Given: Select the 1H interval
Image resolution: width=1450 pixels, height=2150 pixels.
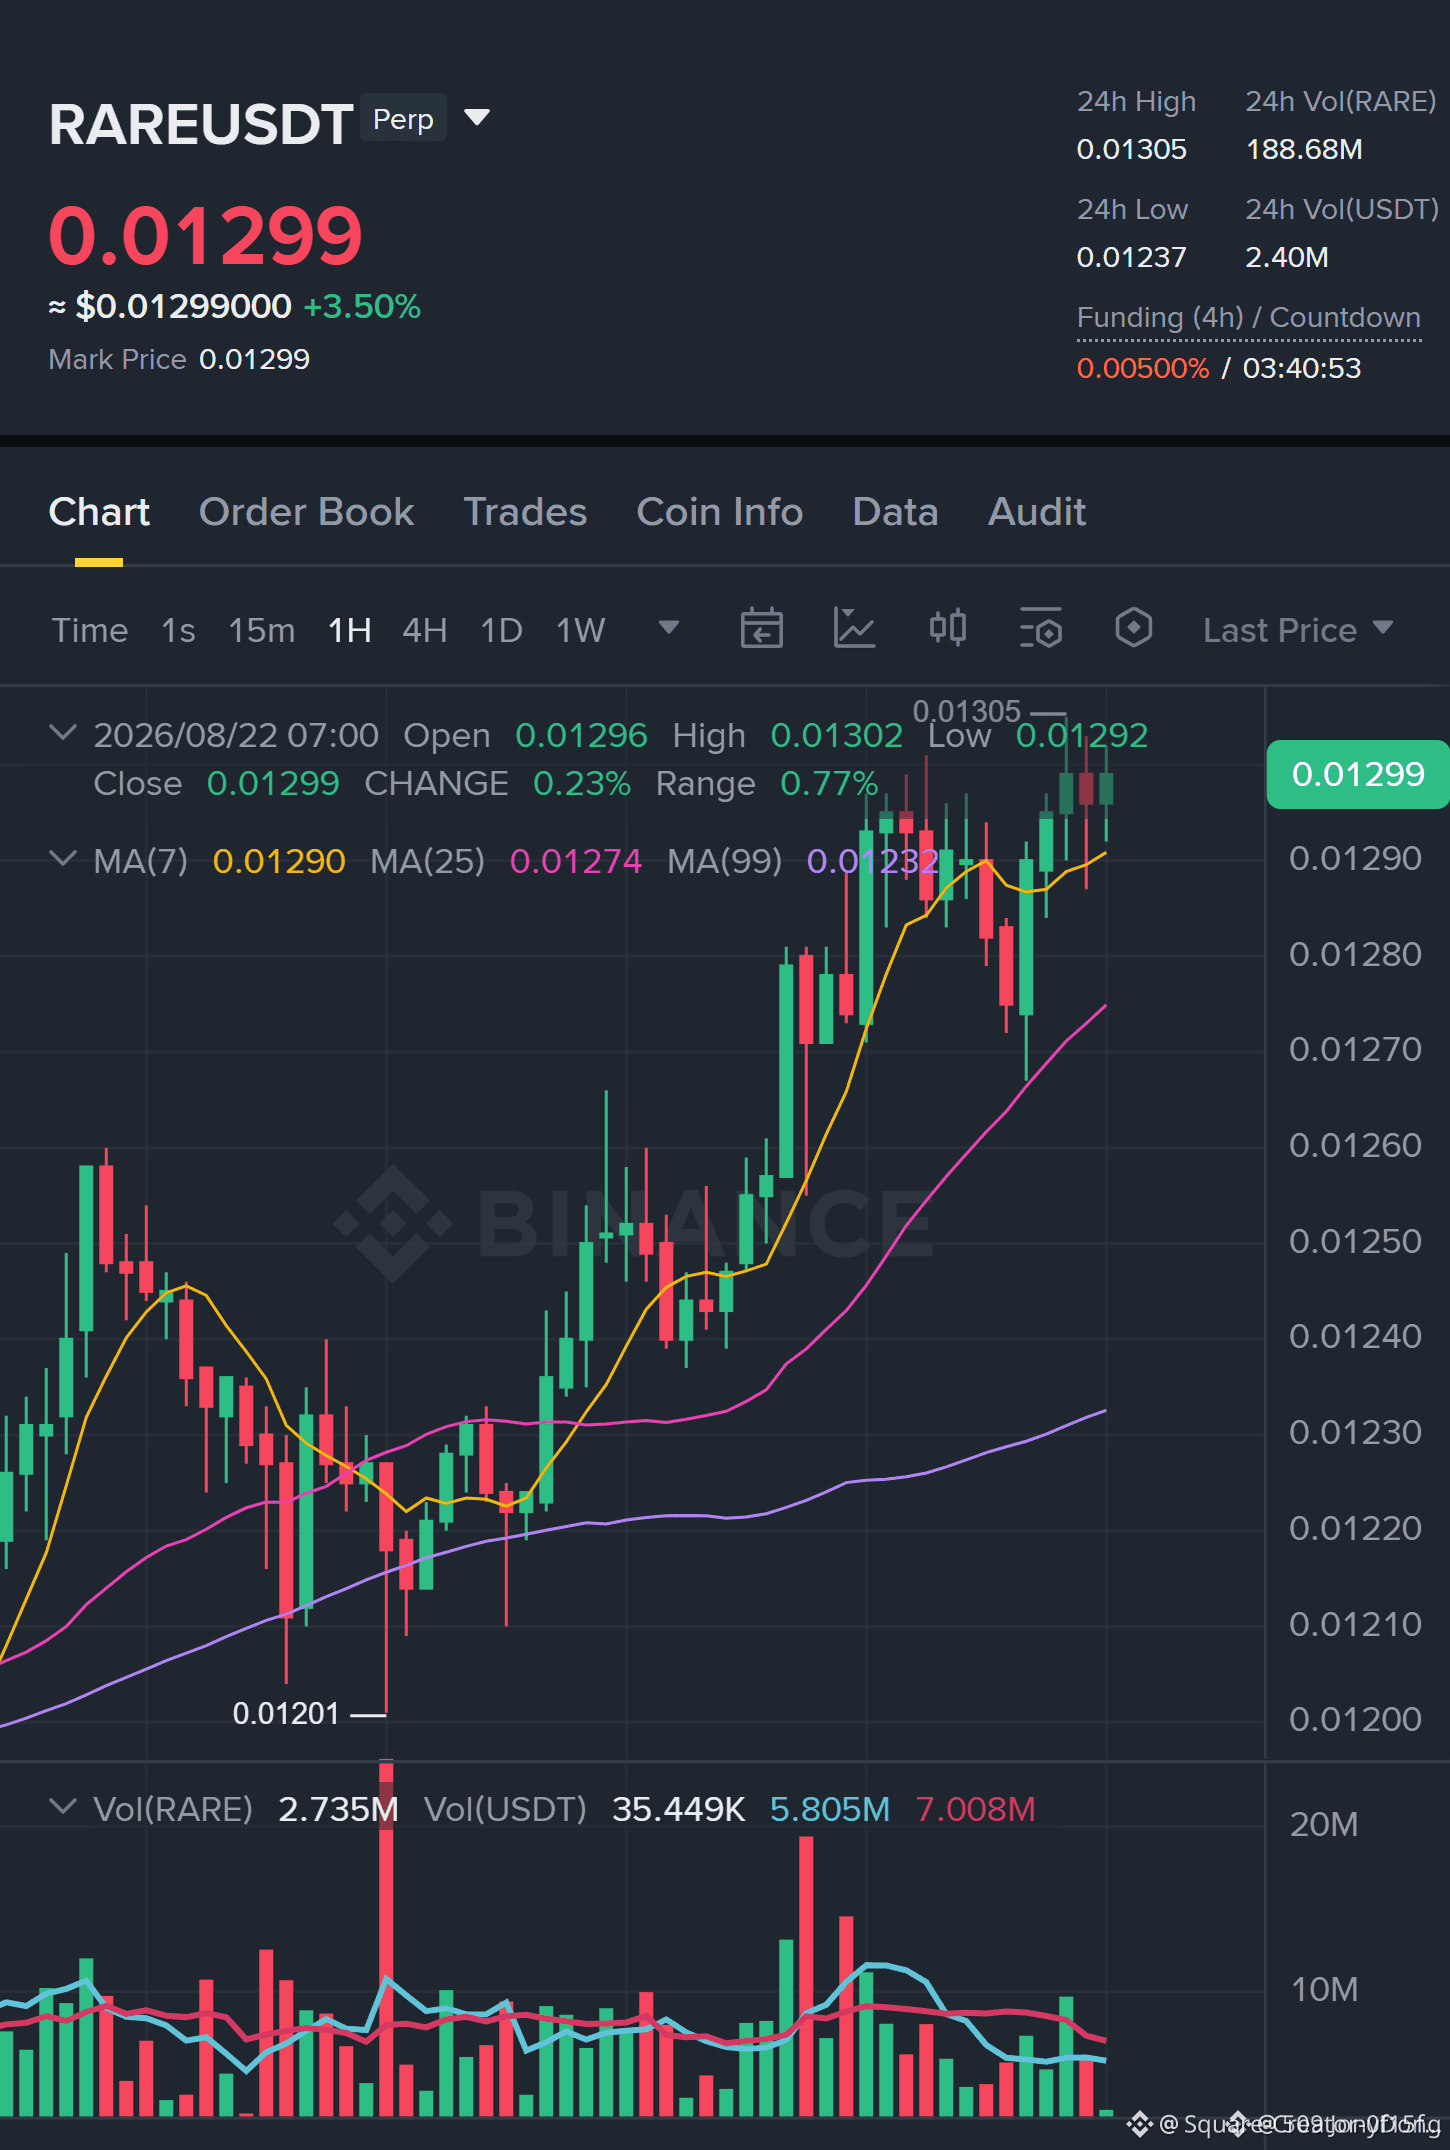Looking at the screenshot, I should [x=350, y=630].
